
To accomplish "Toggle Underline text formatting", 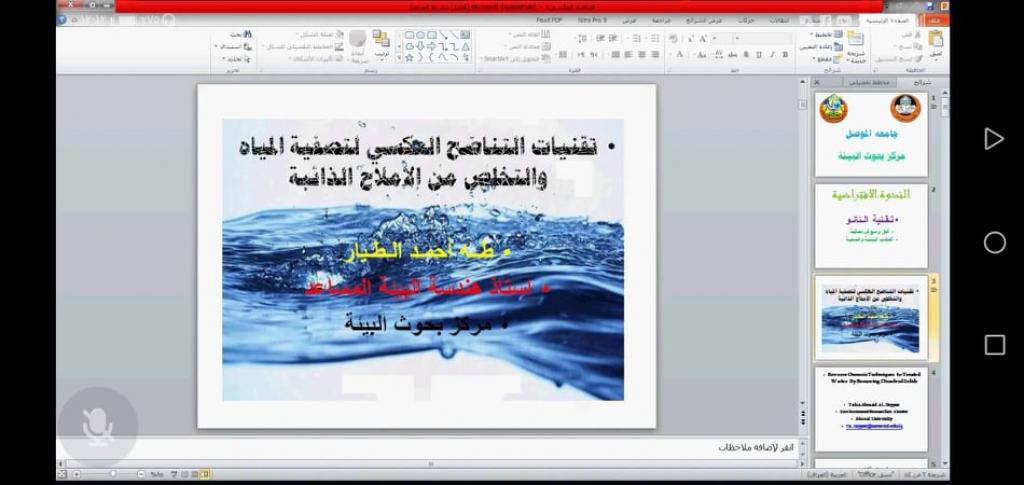I will [x=759, y=54].
